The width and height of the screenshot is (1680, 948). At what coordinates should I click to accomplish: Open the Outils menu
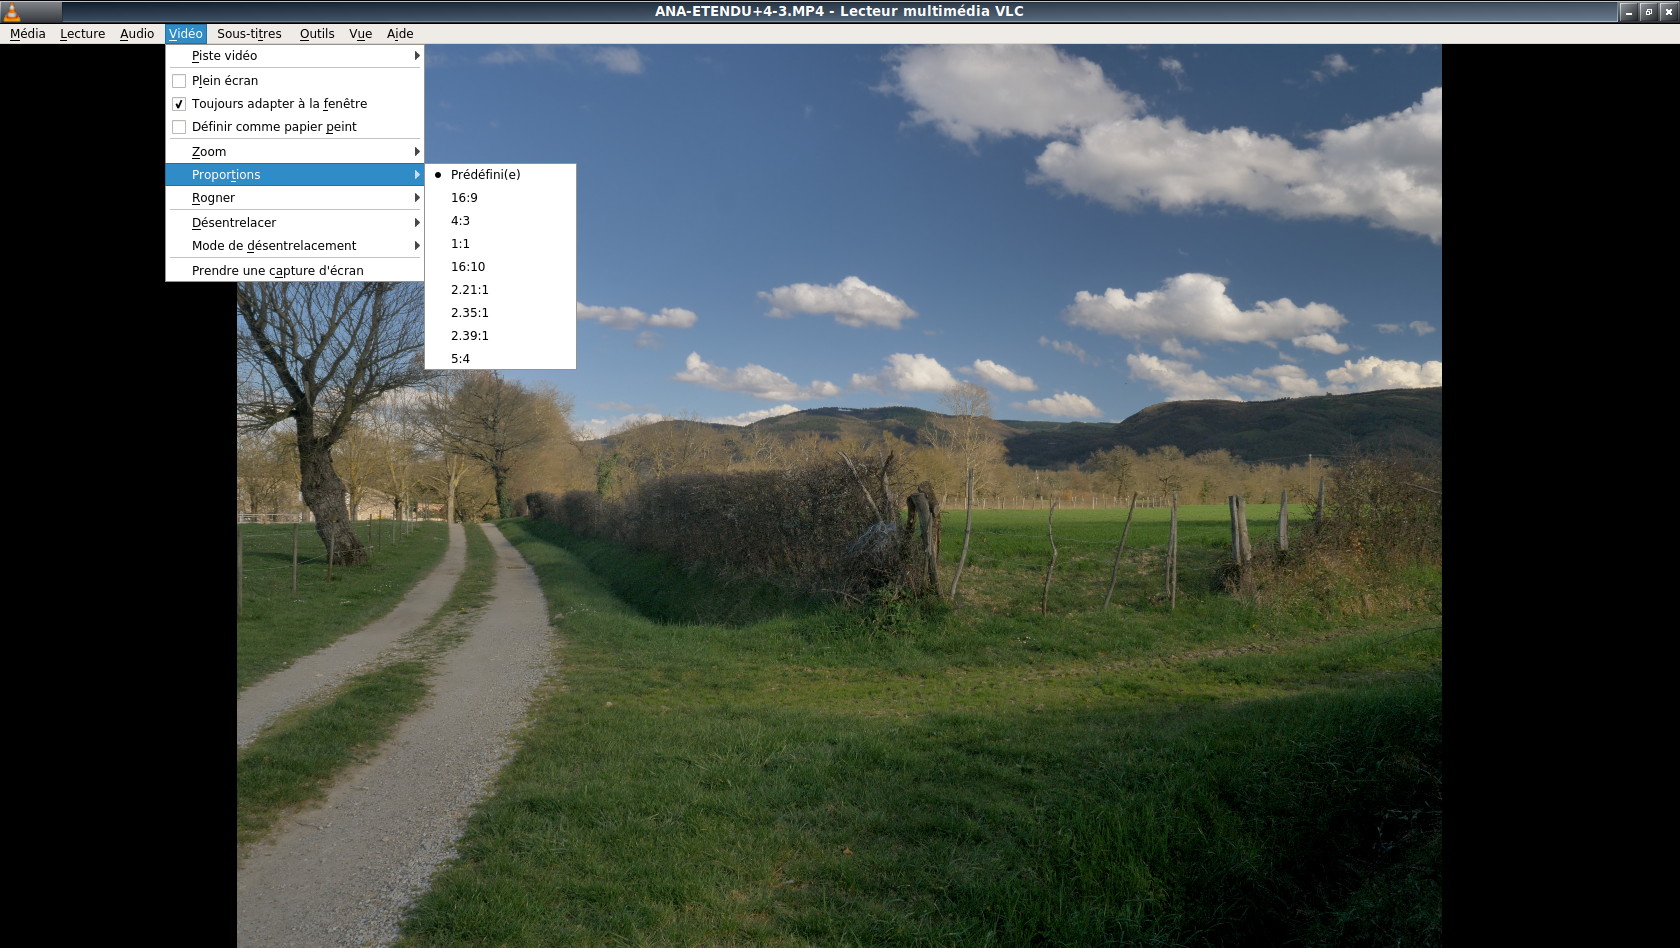click(x=317, y=34)
